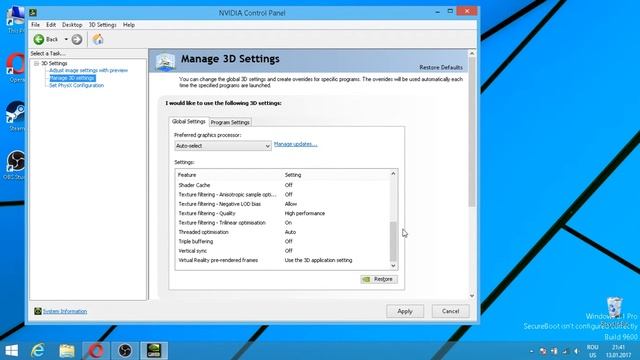Select Texture filtering Quality row
The width and height of the screenshot is (640, 360).
[x=282, y=213]
